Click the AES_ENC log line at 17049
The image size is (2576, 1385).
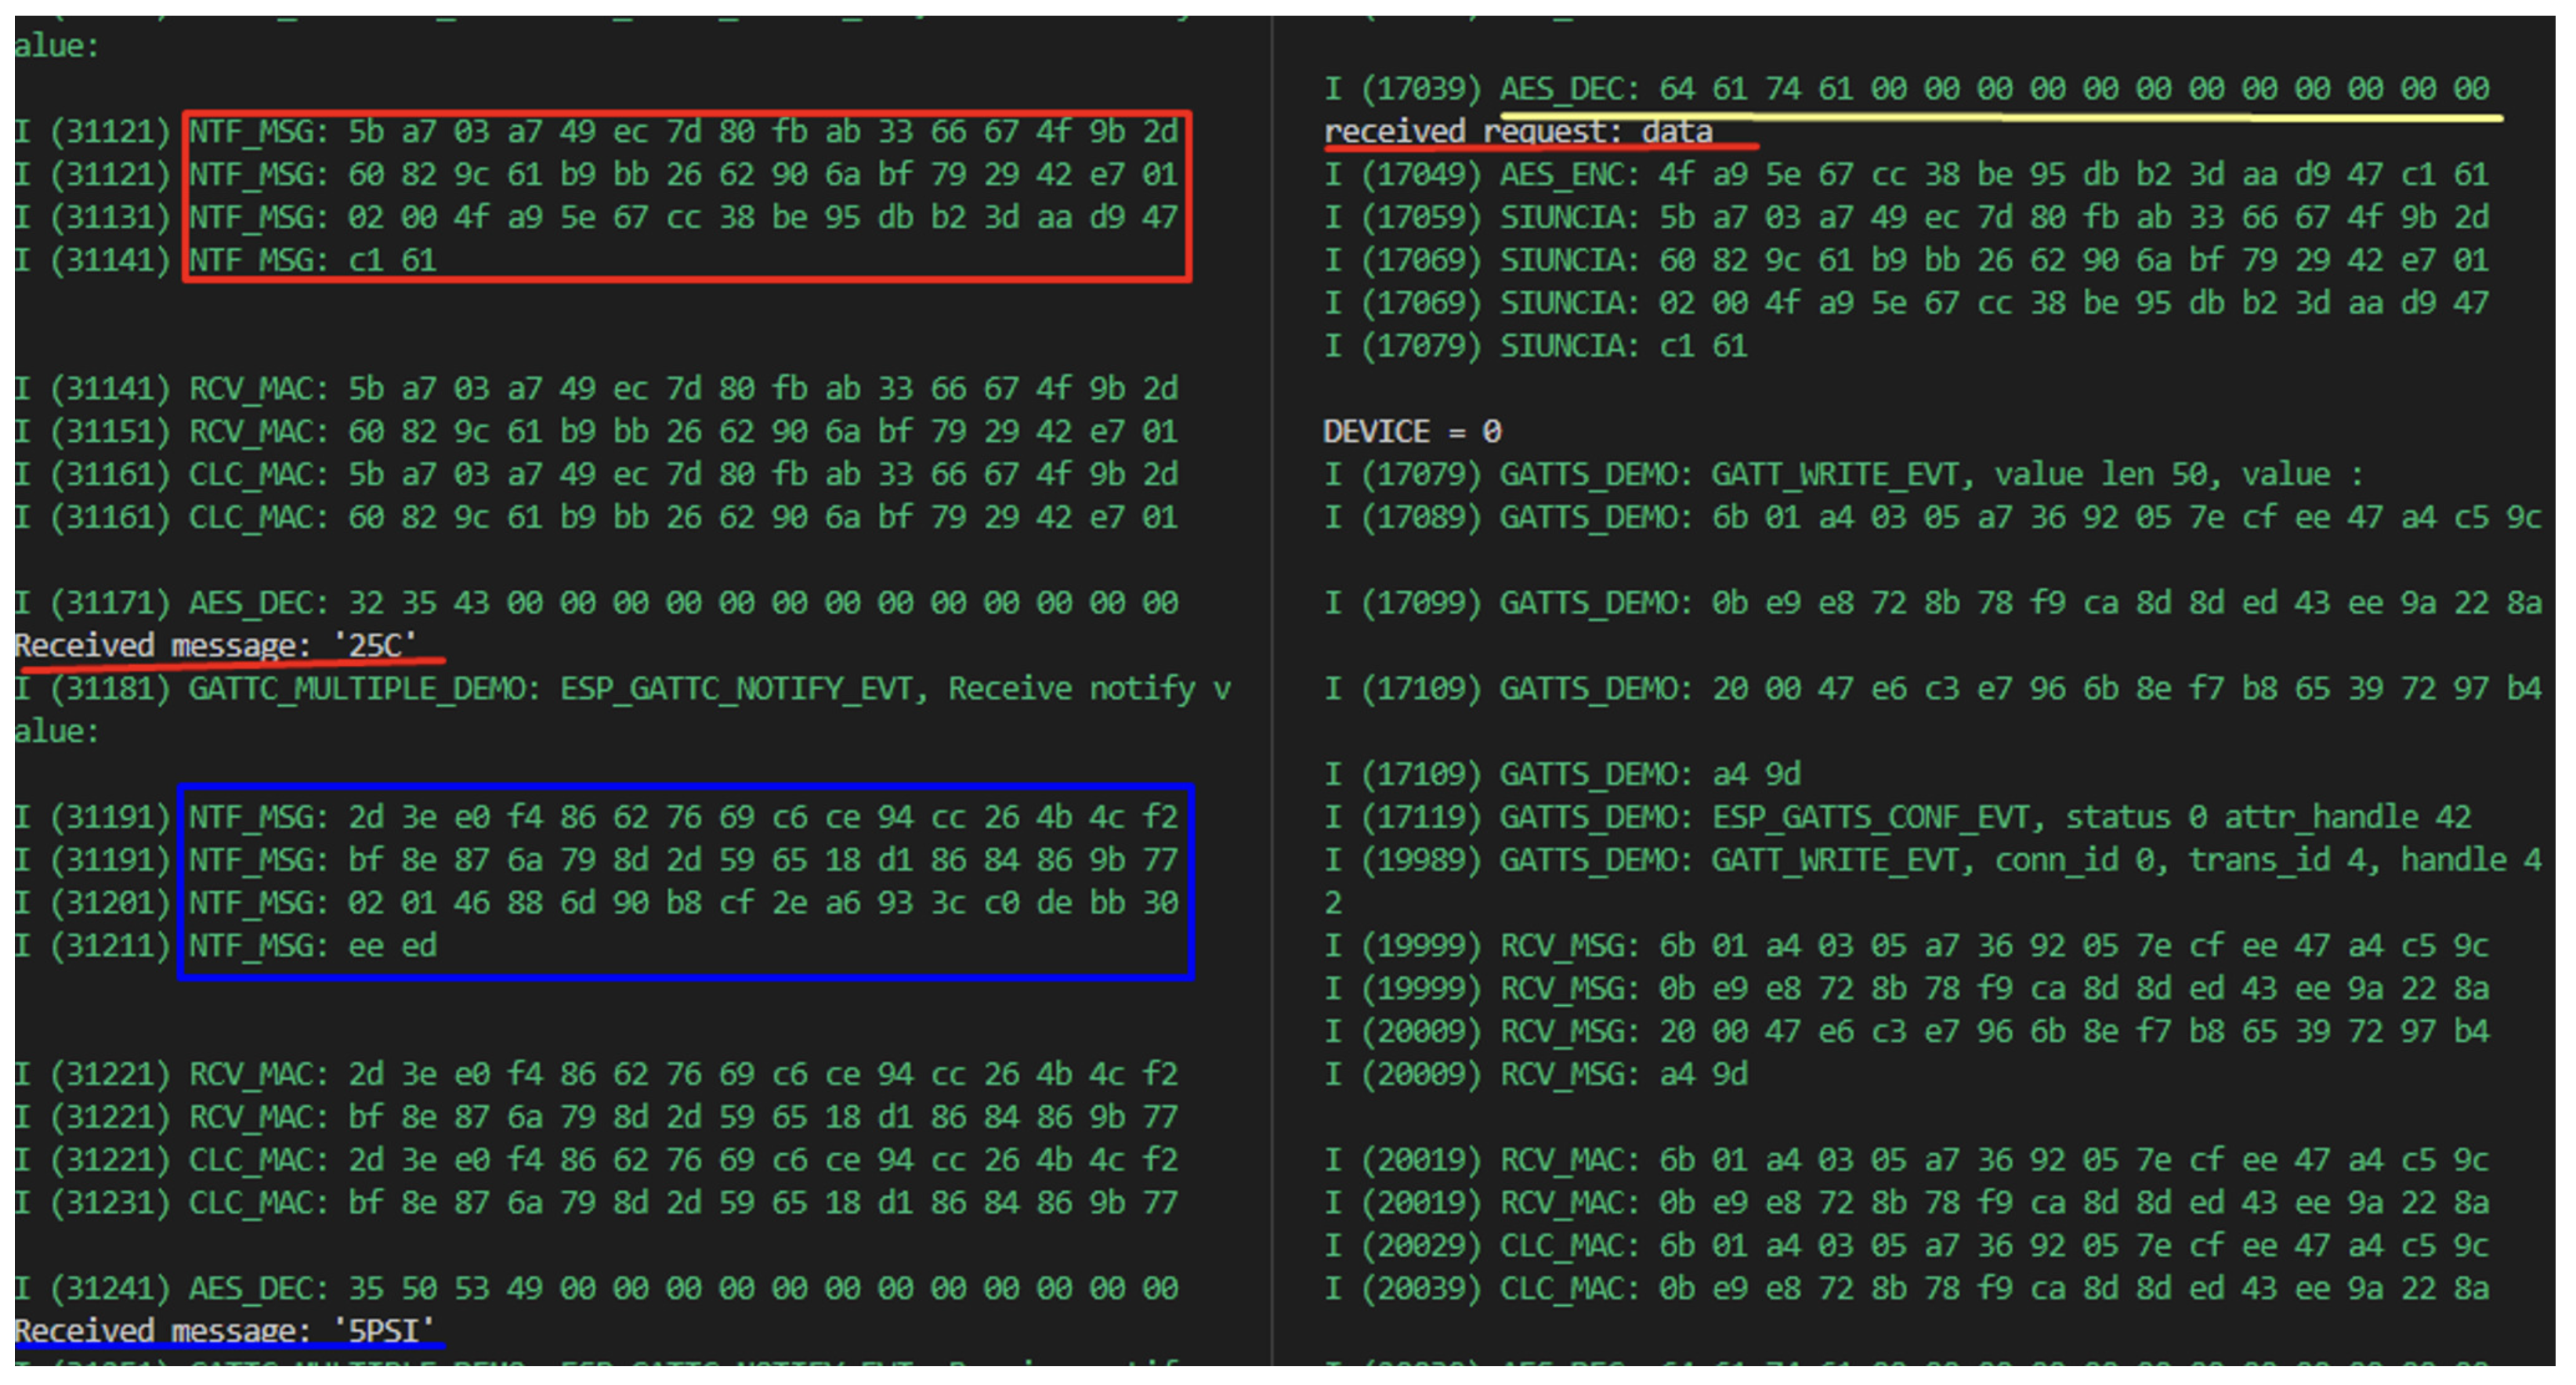[x=1905, y=174]
